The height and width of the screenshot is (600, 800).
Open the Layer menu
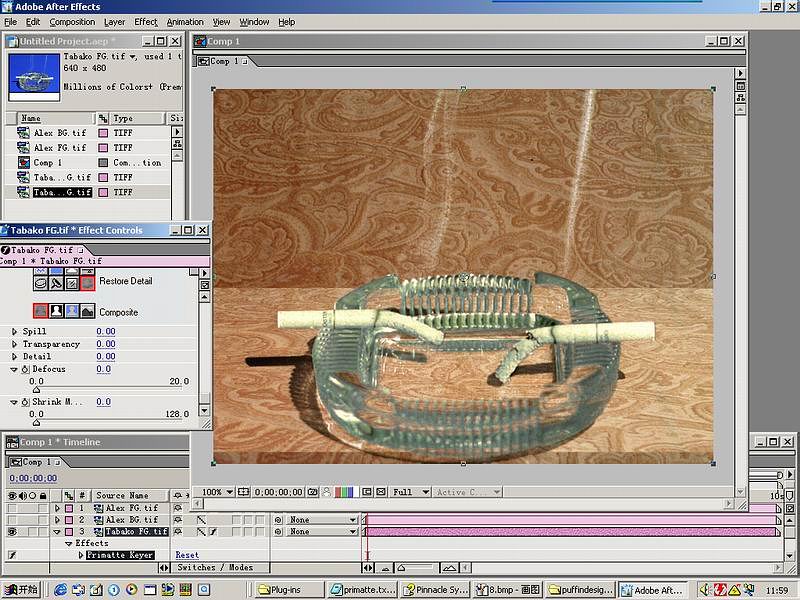tap(114, 22)
